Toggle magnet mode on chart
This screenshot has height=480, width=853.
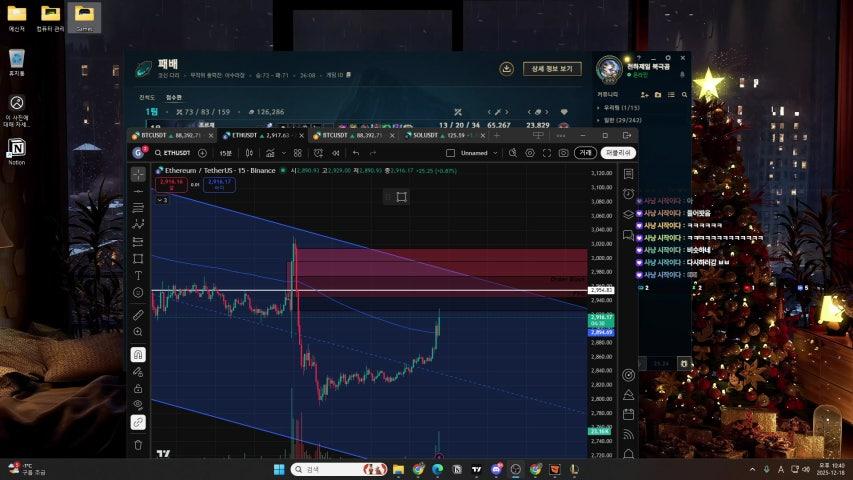pyautogui.click(x=138, y=354)
